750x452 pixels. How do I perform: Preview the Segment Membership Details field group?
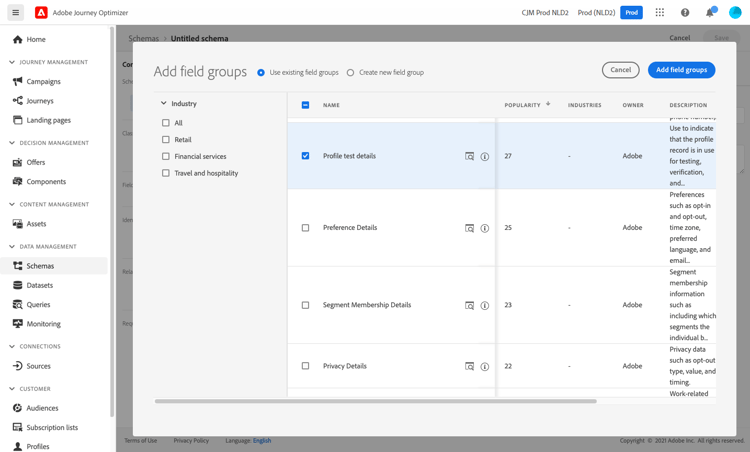pos(469,305)
